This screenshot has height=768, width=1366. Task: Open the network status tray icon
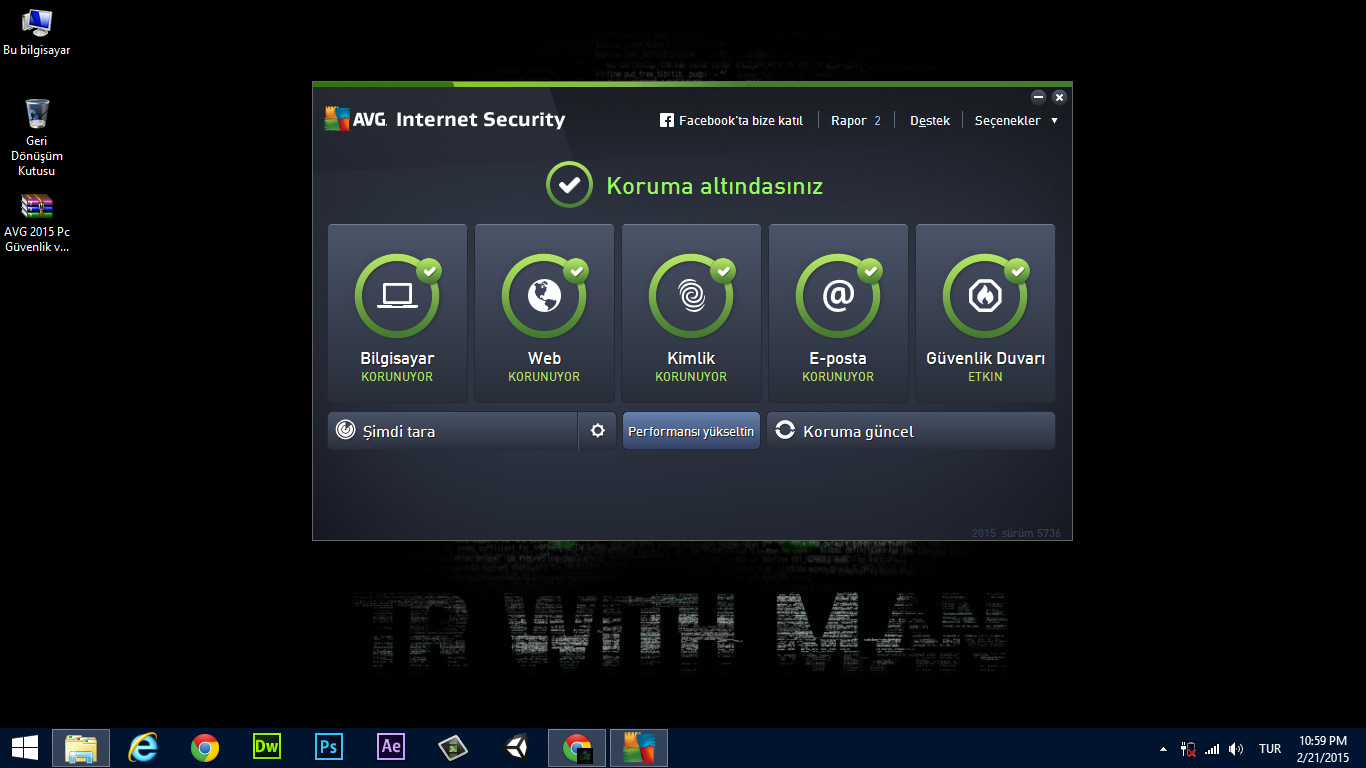pos(1188,748)
